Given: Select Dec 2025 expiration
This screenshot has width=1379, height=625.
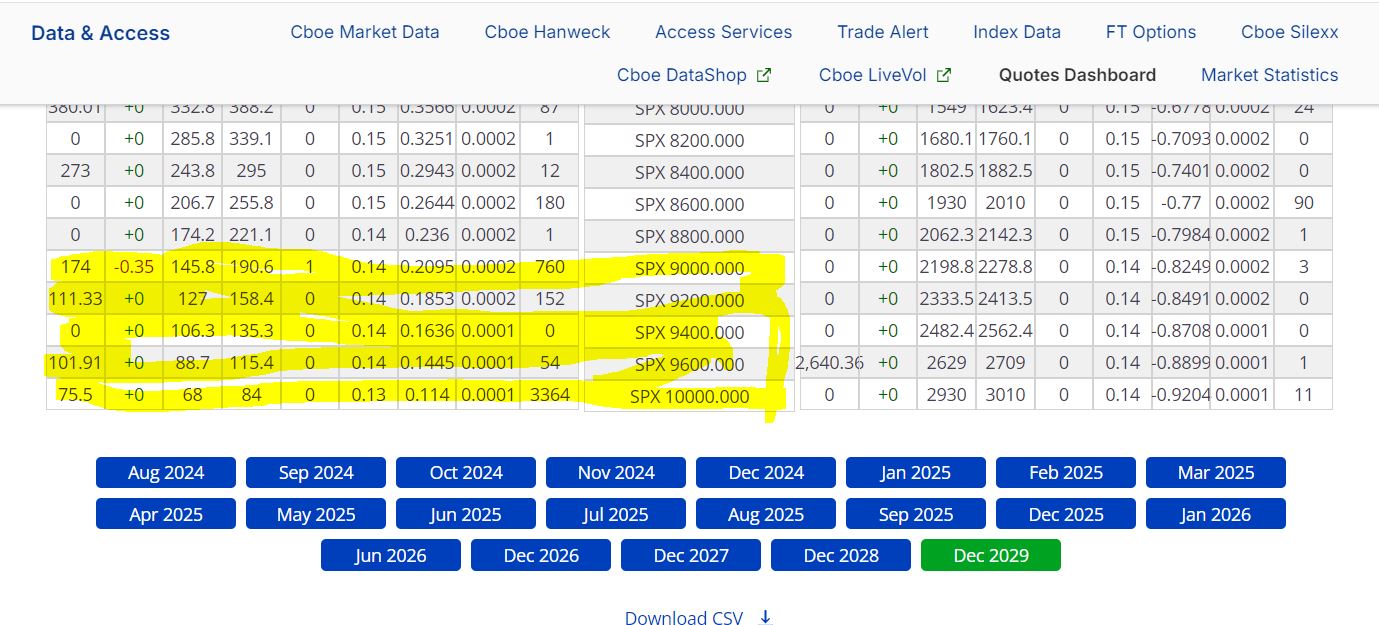Looking at the screenshot, I should pos(1066,514).
